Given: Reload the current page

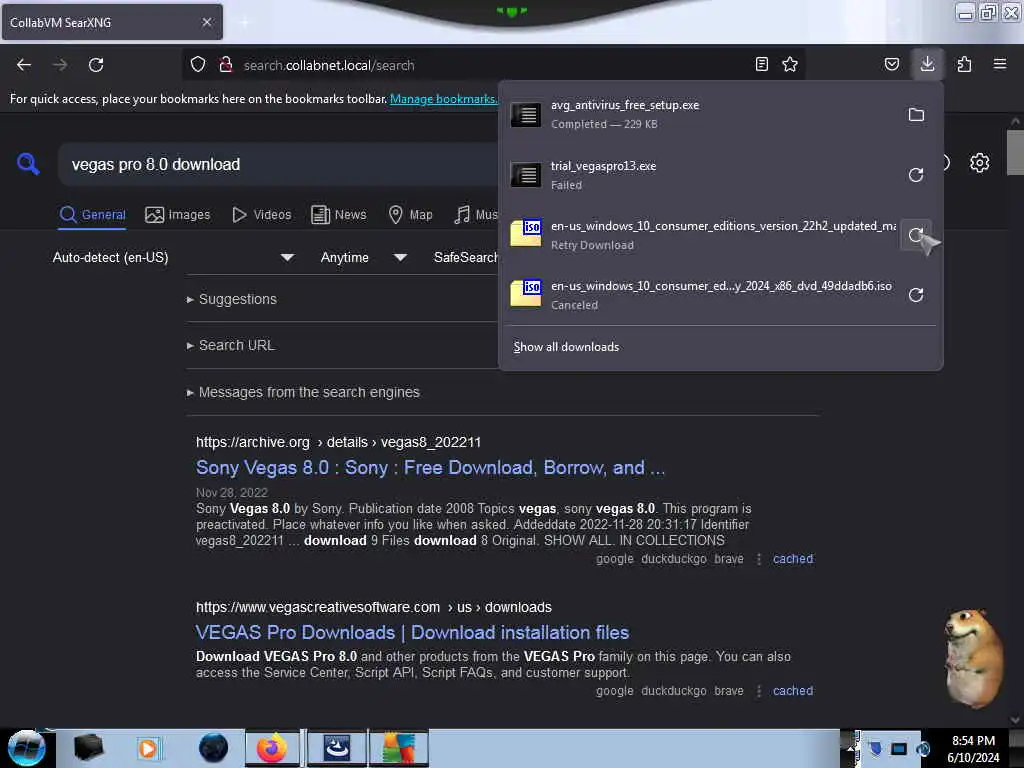Looking at the screenshot, I should [x=96, y=65].
